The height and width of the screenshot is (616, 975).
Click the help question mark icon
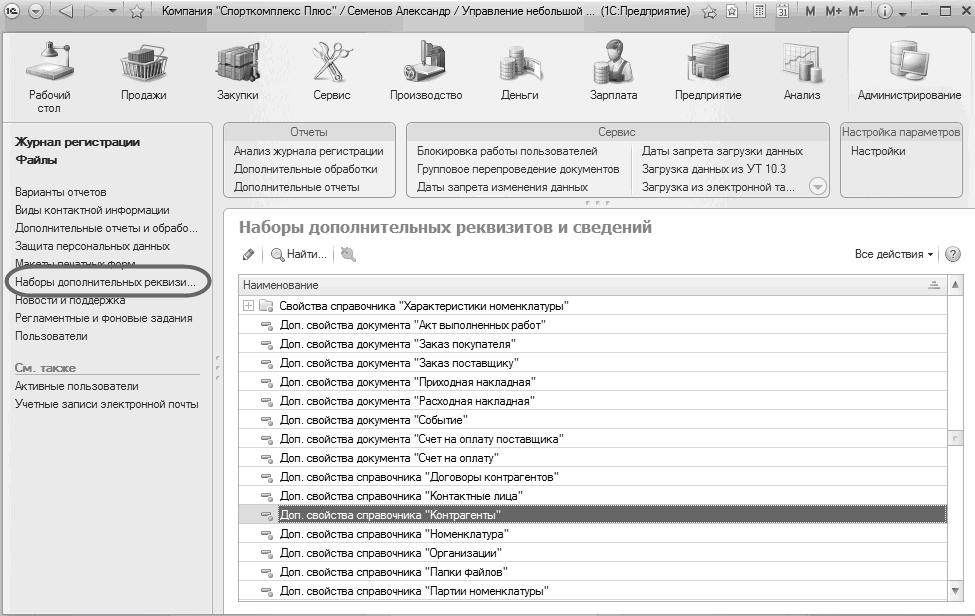(x=953, y=254)
